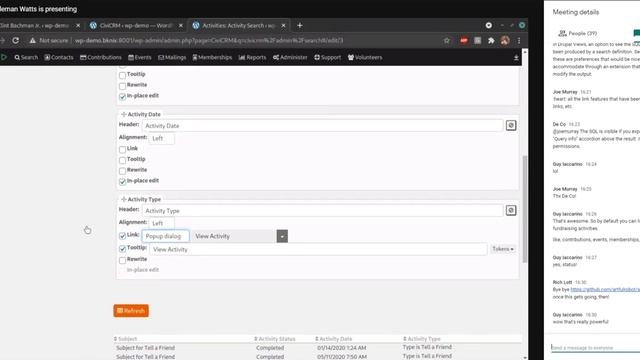Image resolution: width=640 pixels, height=360 pixels.
Task: Open the Popup dialog link target dropdown
Action: click(x=165, y=236)
